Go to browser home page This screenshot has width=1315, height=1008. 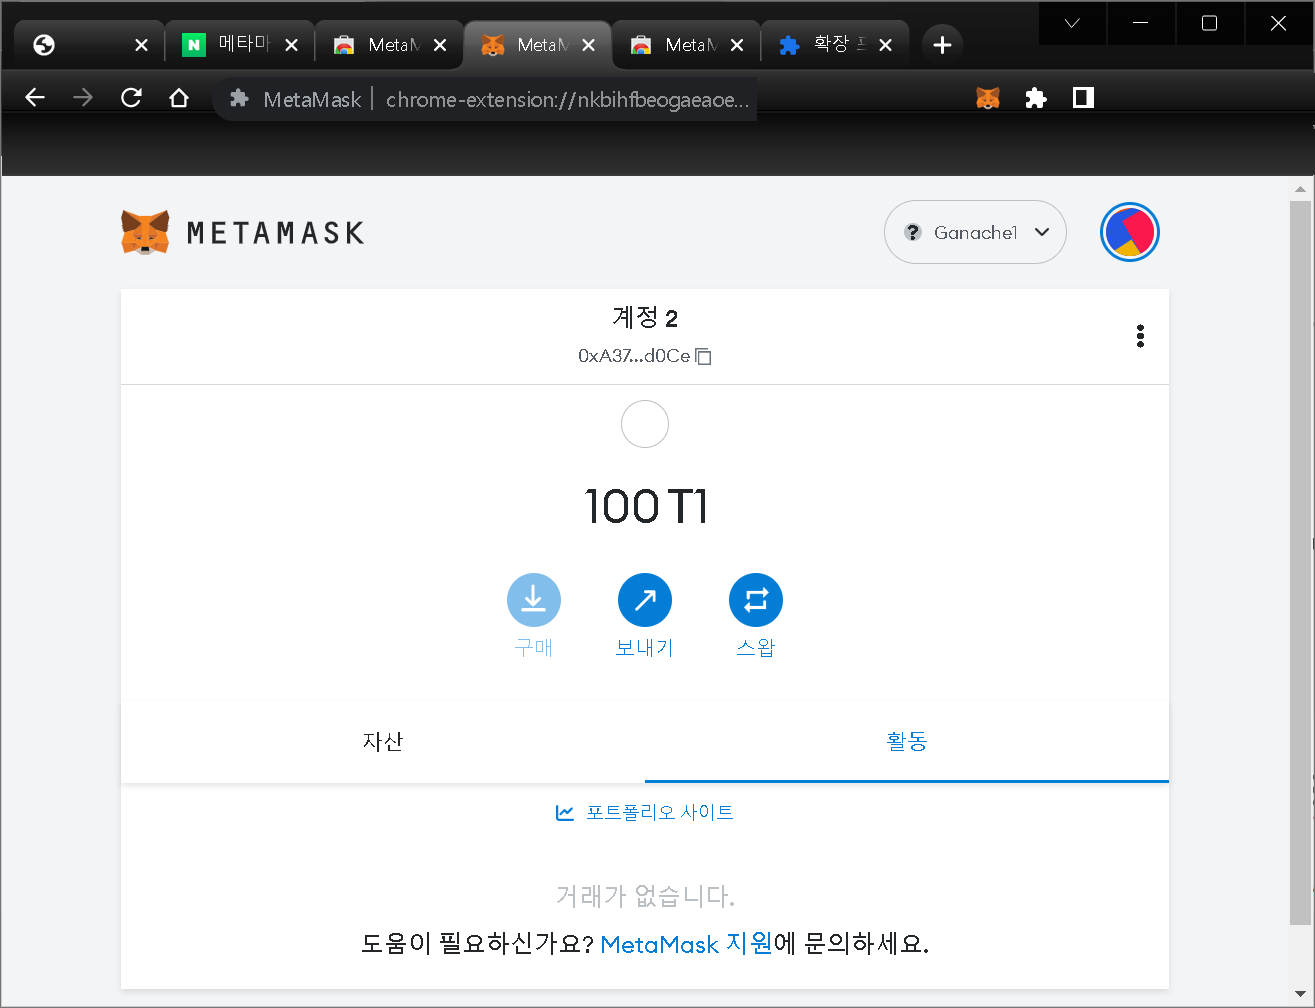179,97
